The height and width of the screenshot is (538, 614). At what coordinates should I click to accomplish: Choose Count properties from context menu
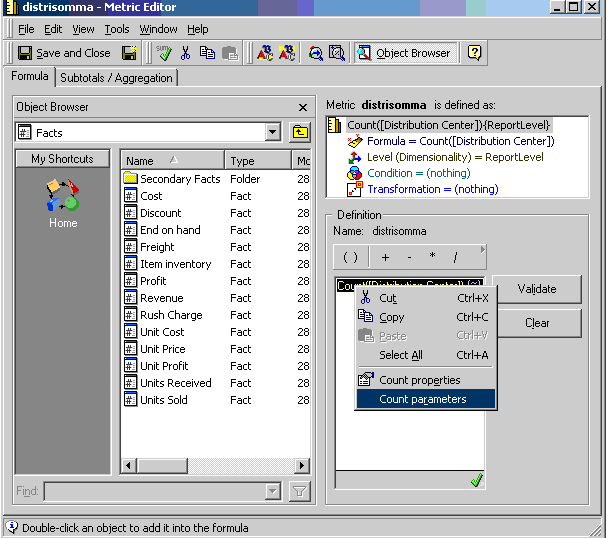[426, 380]
